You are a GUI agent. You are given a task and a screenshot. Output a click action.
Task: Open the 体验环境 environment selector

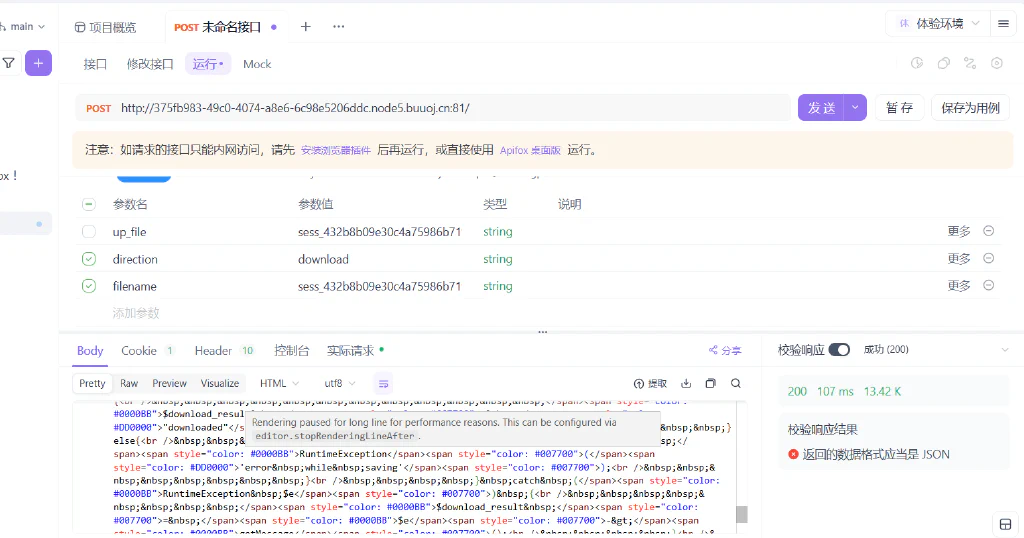[940, 24]
